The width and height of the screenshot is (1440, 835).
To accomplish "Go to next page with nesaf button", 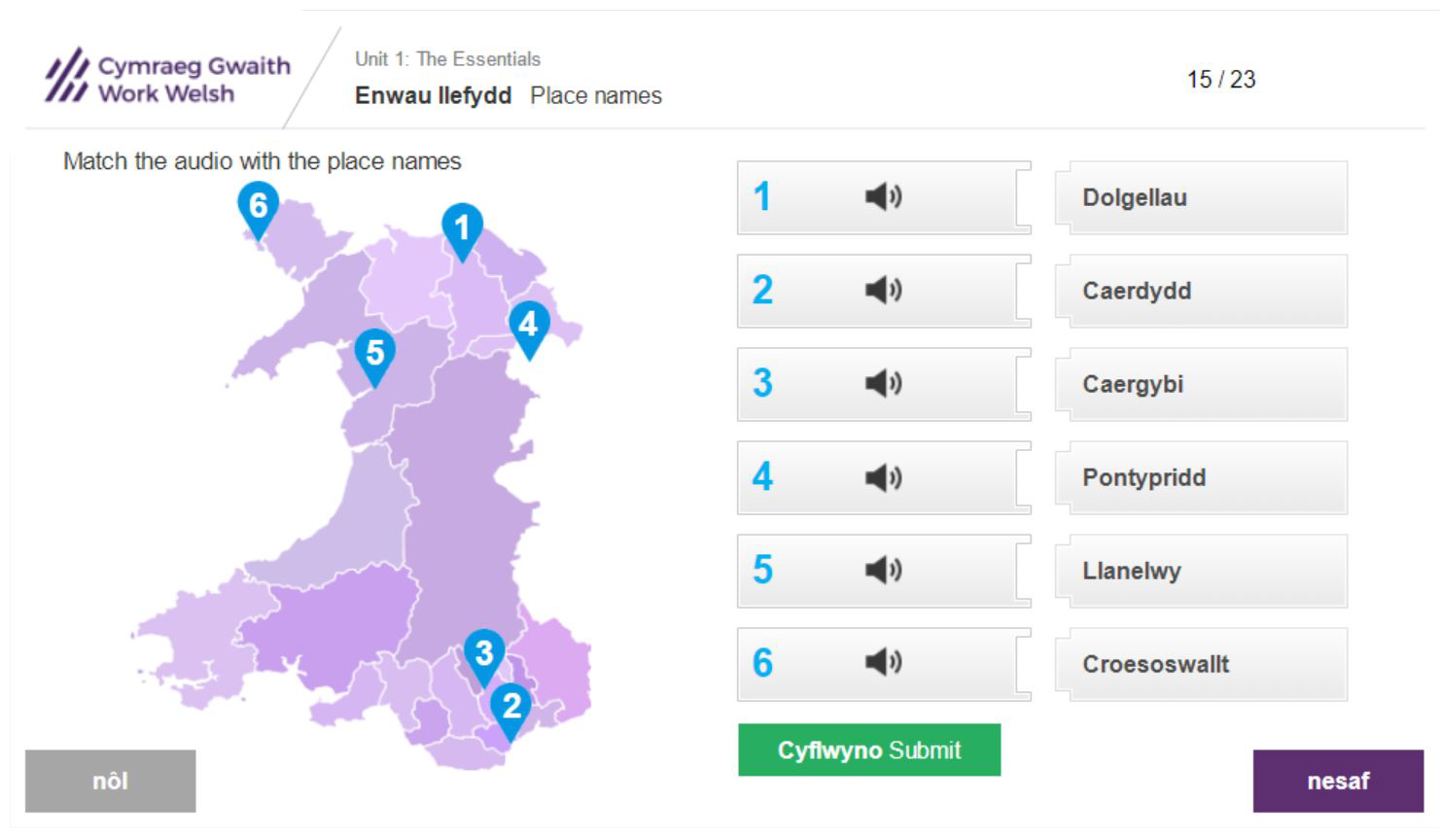I will [1337, 781].
